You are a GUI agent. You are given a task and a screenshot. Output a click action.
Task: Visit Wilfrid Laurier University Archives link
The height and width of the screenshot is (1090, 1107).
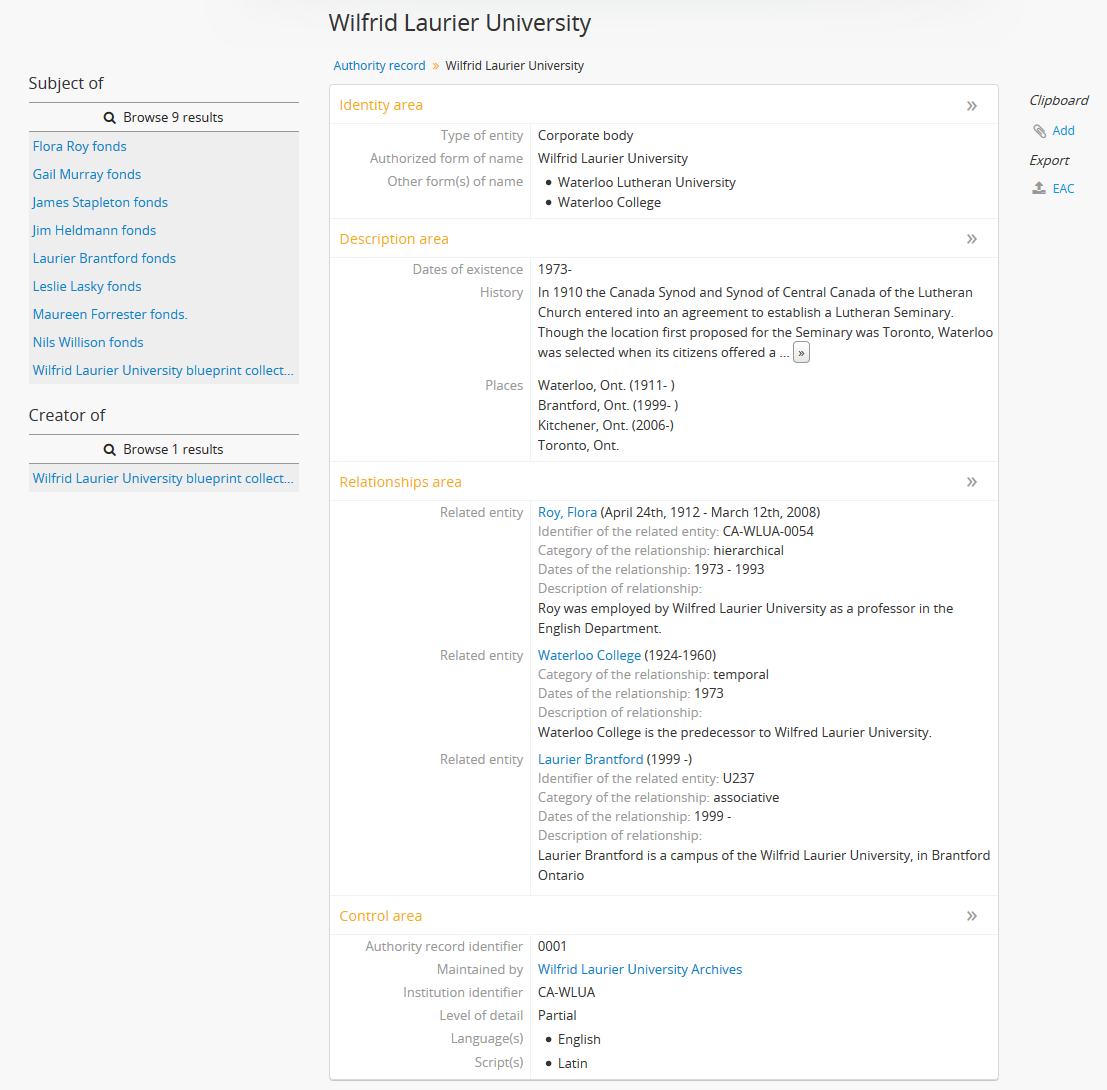coord(640,969)
